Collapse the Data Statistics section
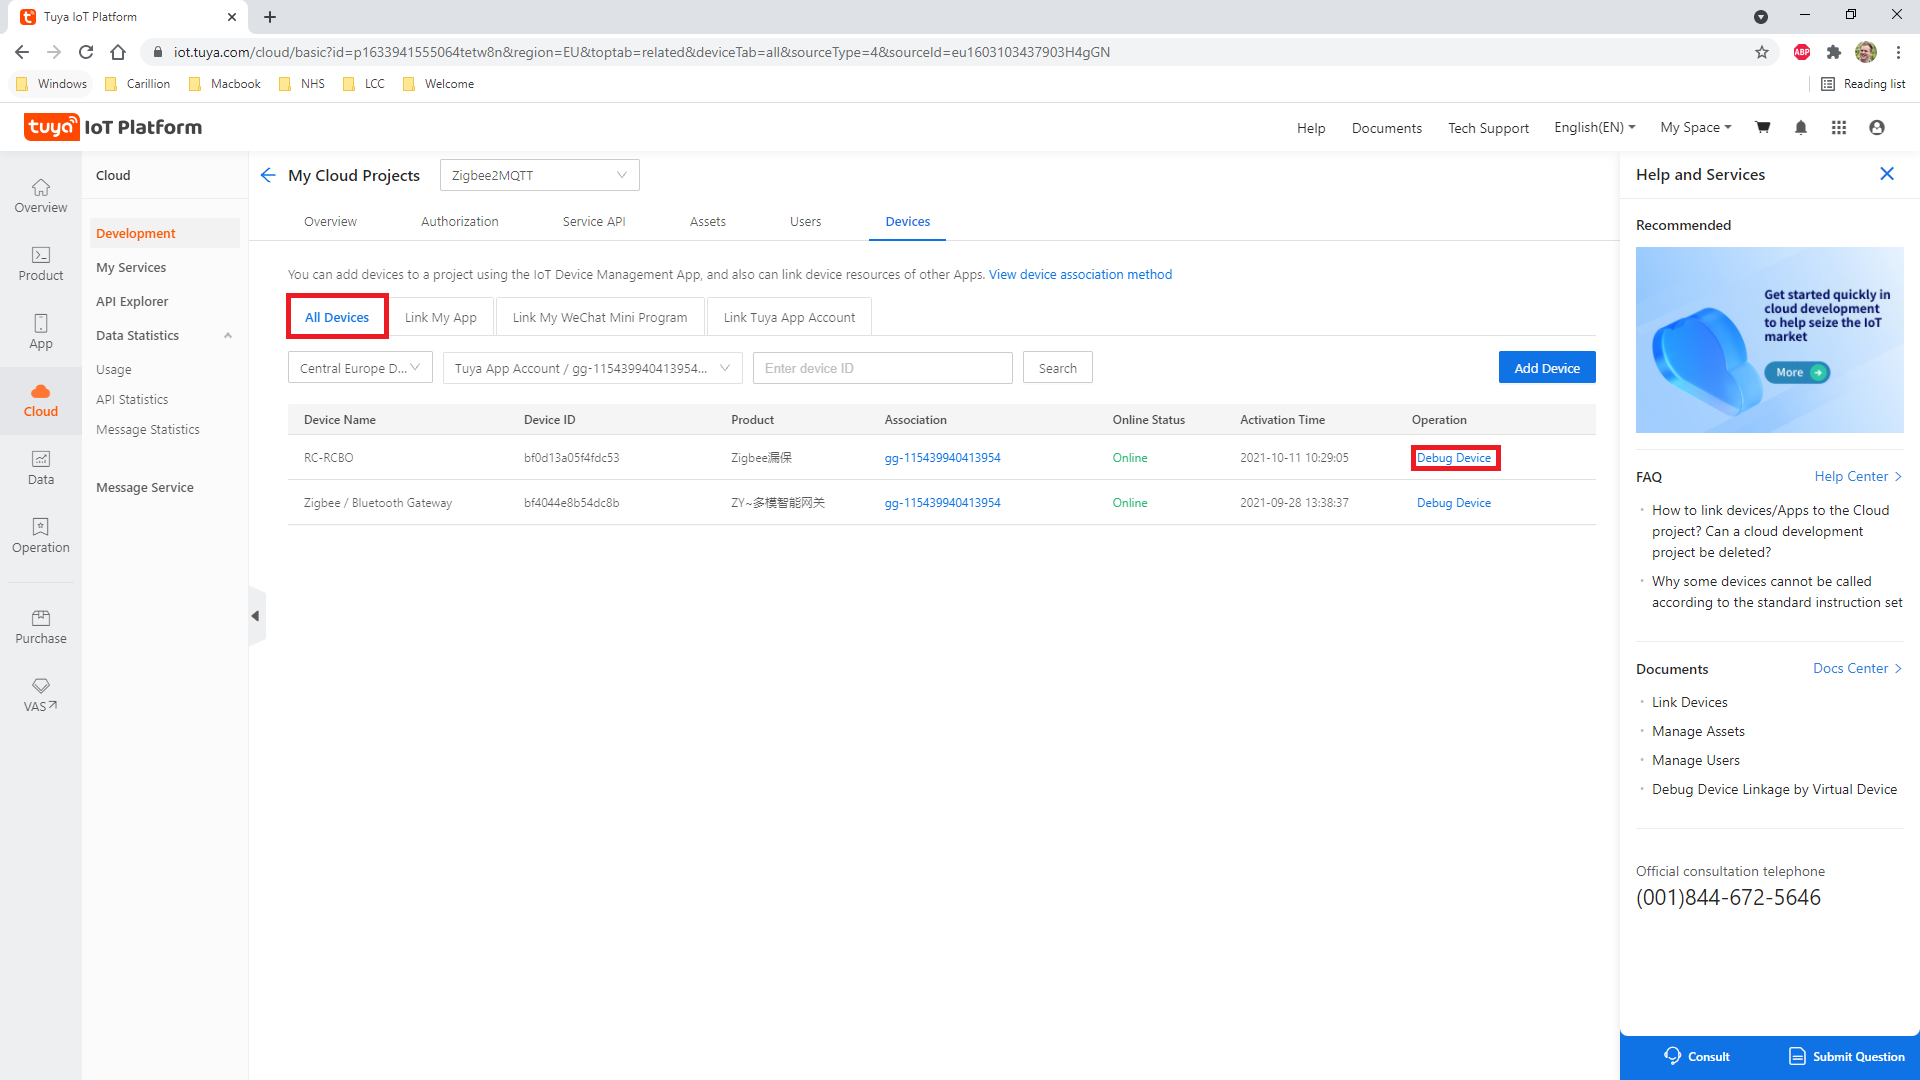 (x=228, y=336)
